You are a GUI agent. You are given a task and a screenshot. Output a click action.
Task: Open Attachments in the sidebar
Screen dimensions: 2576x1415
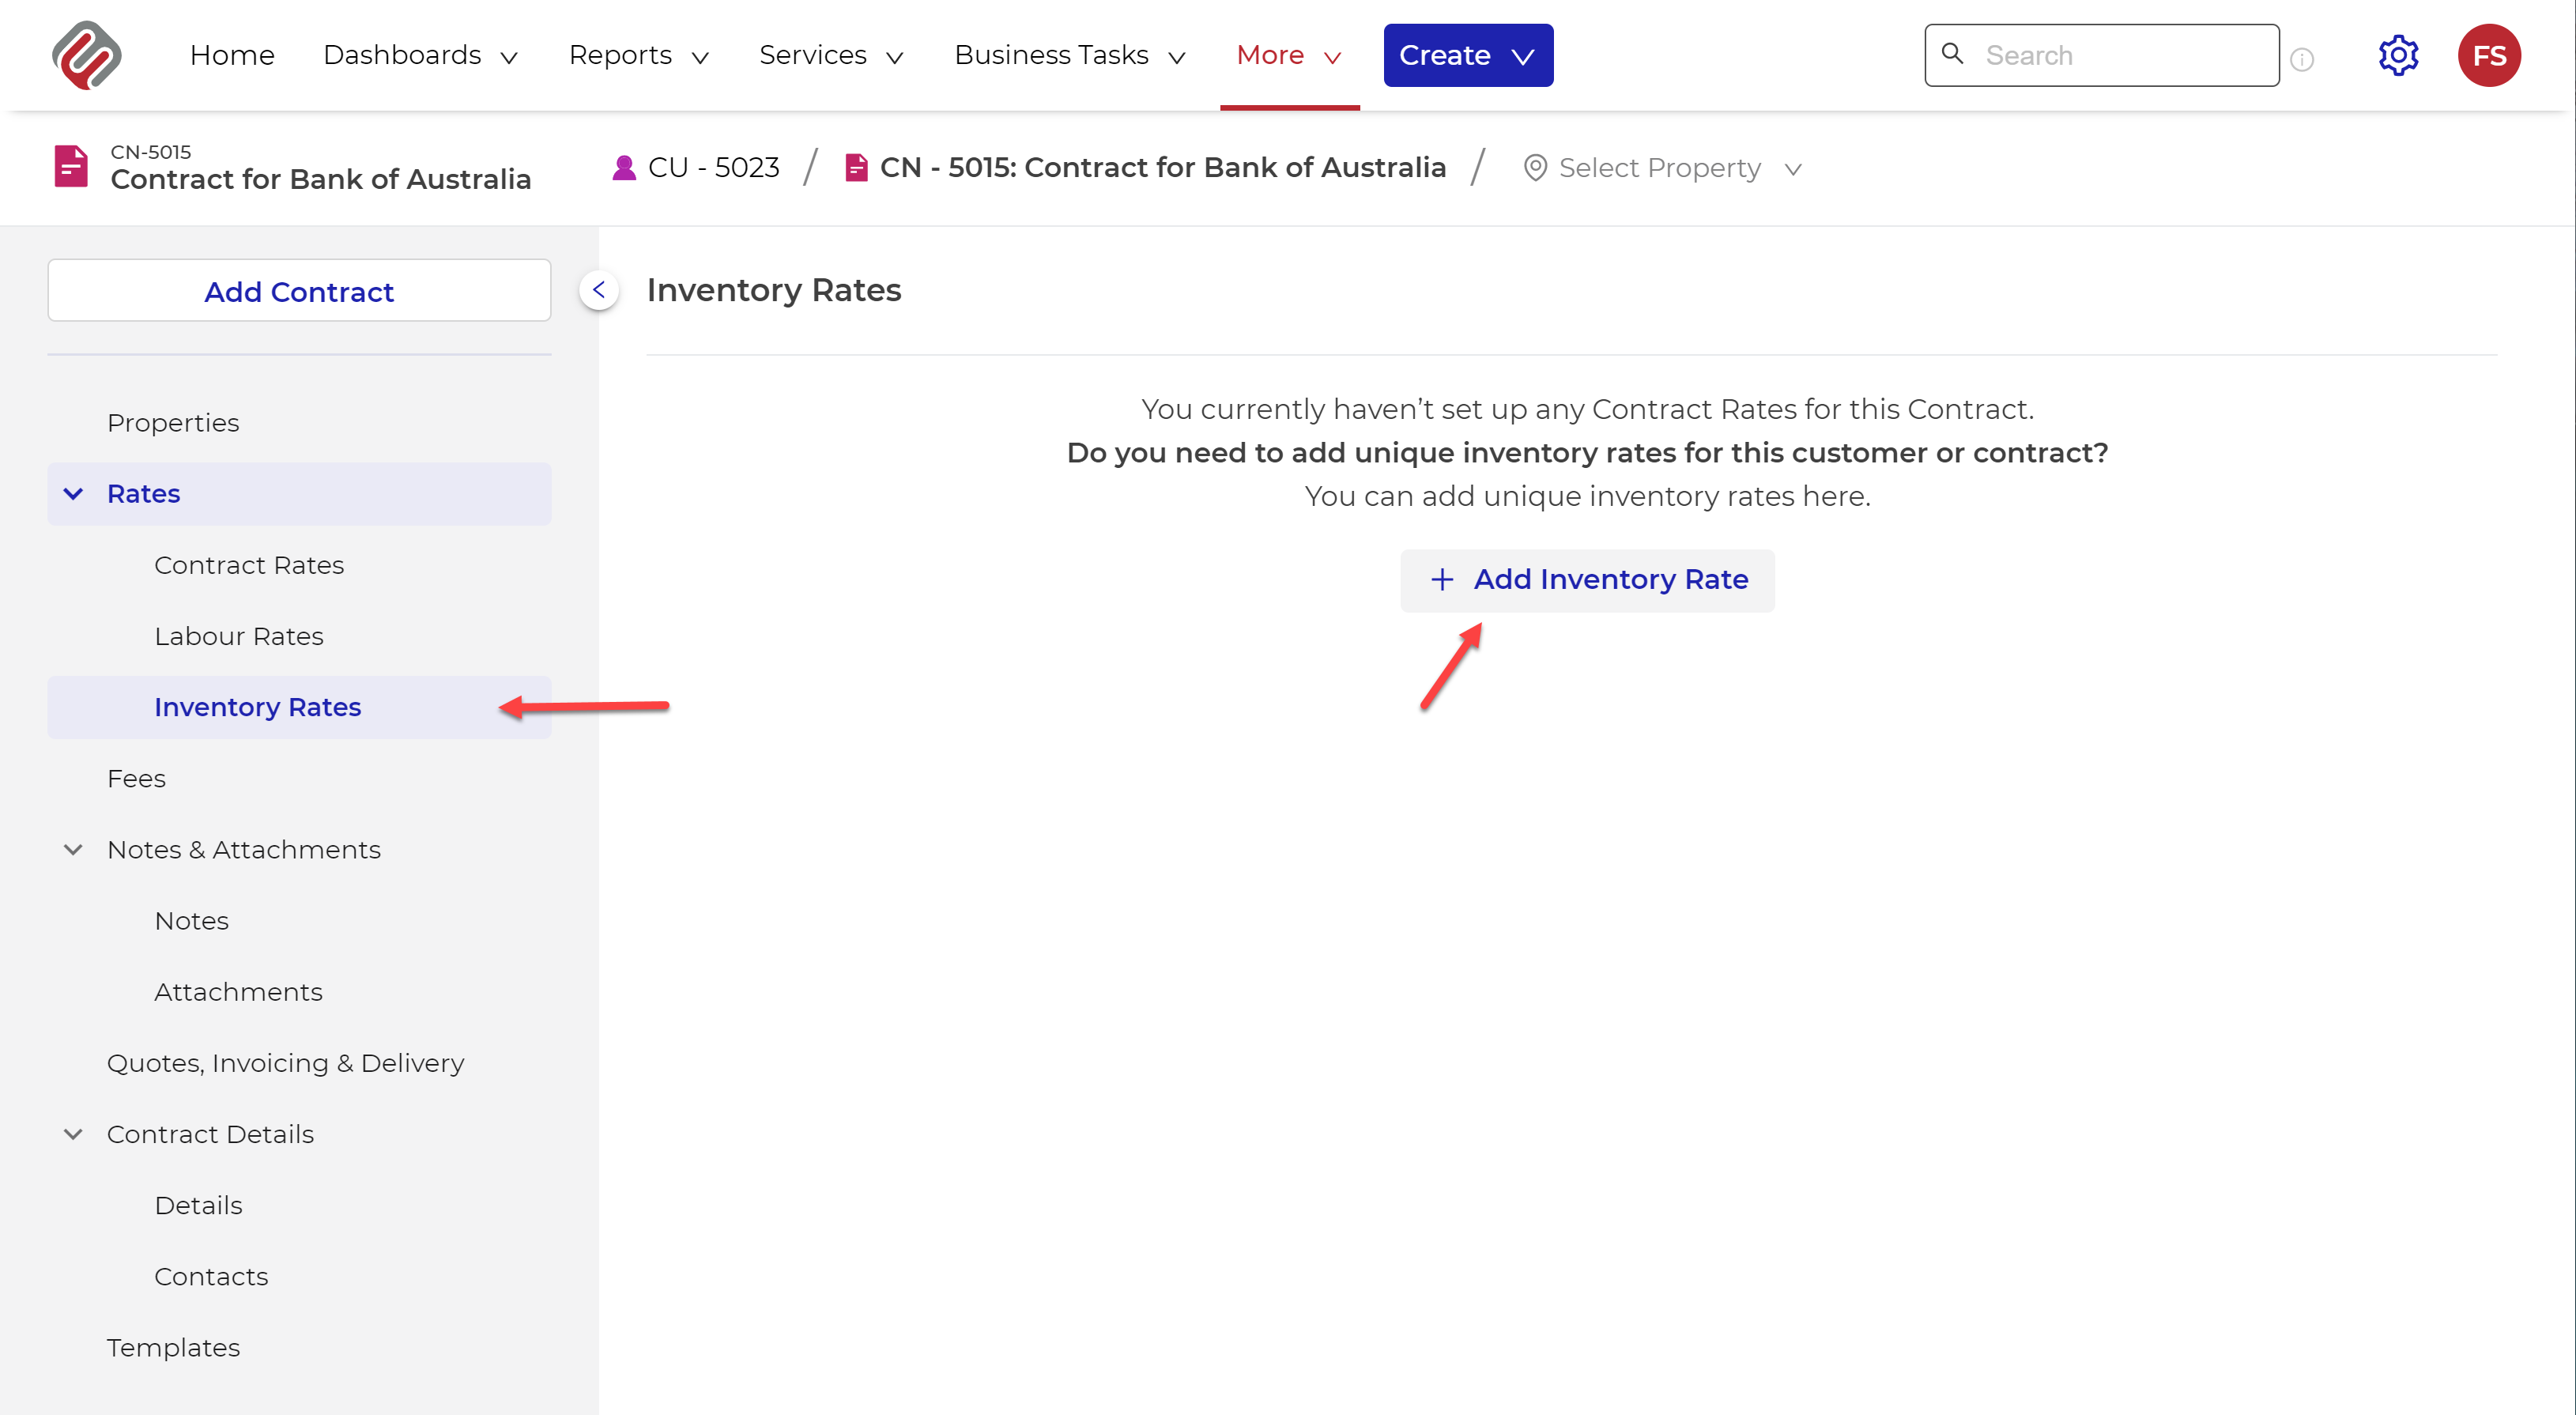pyautogui.click(x=238, y=991)
